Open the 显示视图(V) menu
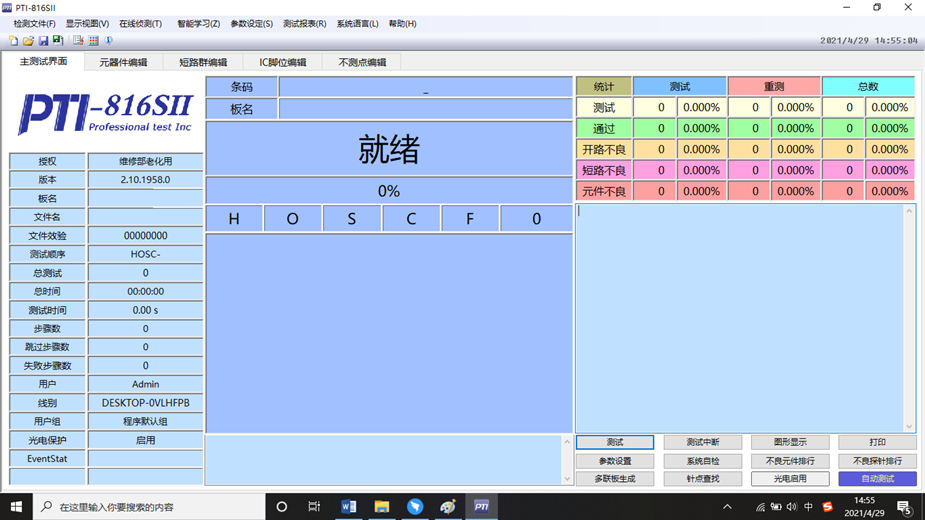Image resolution: width=925 pixels, height=520 pixels. pyautogui.click(x=87, y=24)
